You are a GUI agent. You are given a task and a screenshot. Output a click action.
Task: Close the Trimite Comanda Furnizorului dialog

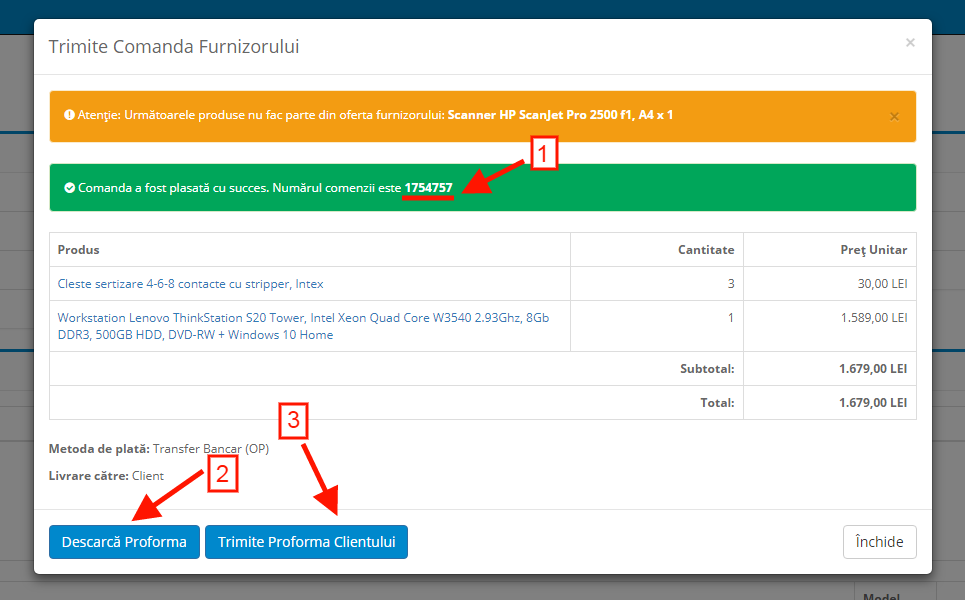pyautogui.click(x=909, y=43)
